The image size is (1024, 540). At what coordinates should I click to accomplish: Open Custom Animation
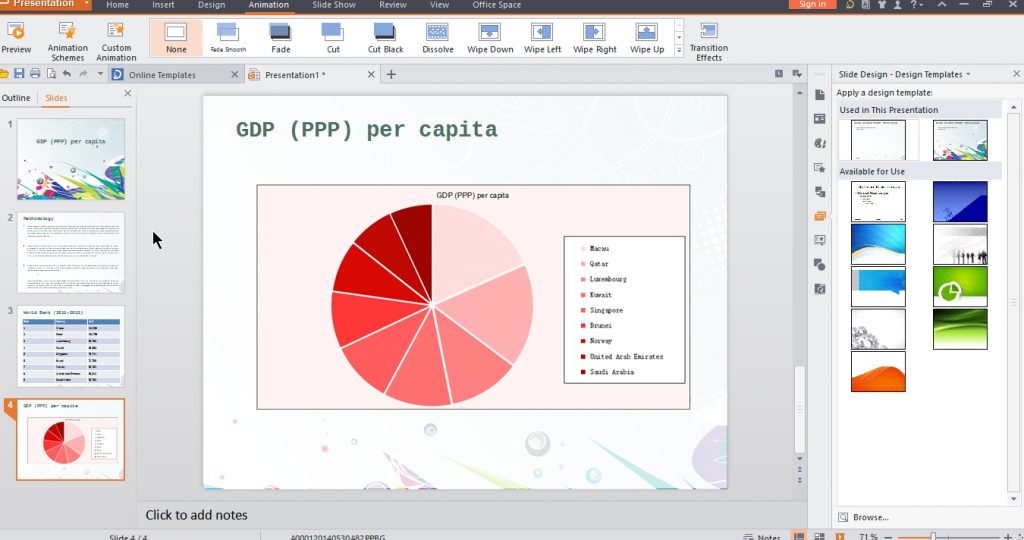click(x=116, y=40)
